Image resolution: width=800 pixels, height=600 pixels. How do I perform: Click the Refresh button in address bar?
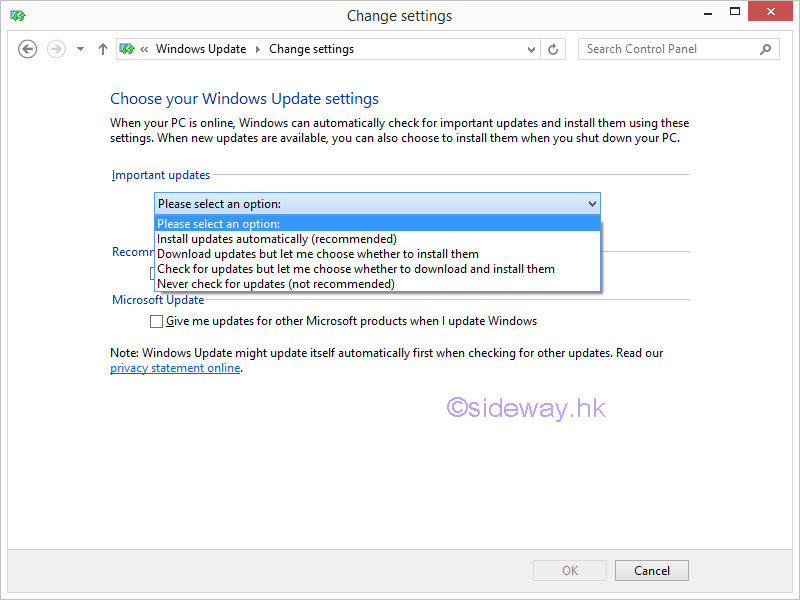554,49
